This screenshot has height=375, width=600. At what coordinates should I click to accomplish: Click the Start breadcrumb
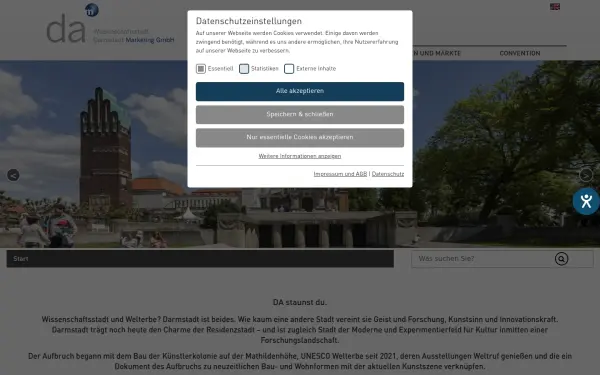coord(21,259)
